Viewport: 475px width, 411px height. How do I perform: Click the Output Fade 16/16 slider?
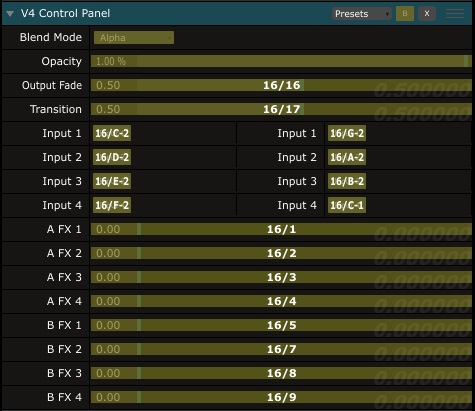[281, 85]
